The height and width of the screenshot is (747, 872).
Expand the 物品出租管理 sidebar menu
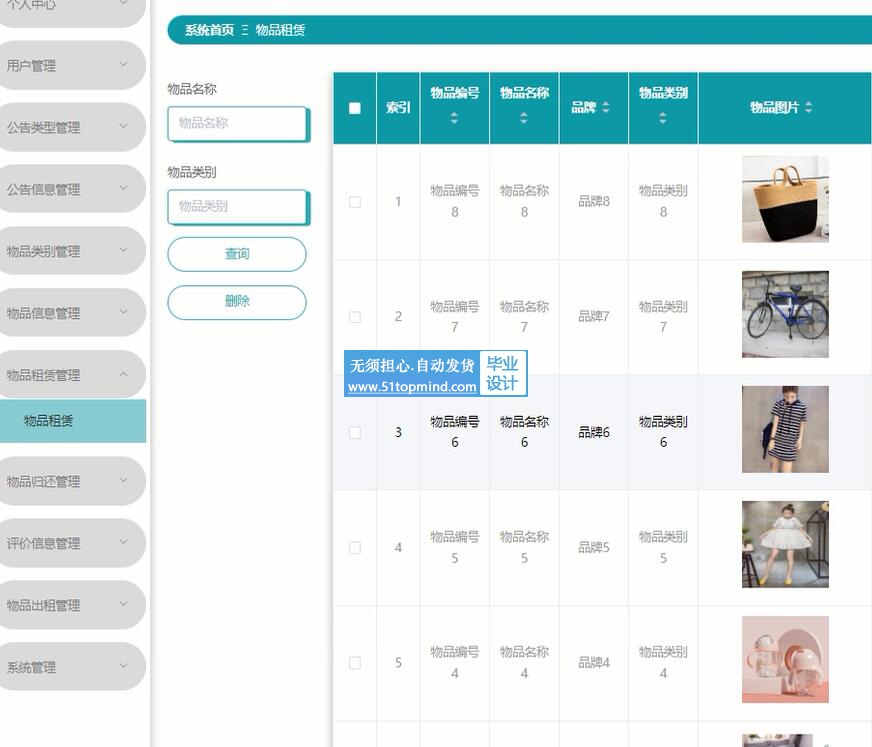pos(71,605)
